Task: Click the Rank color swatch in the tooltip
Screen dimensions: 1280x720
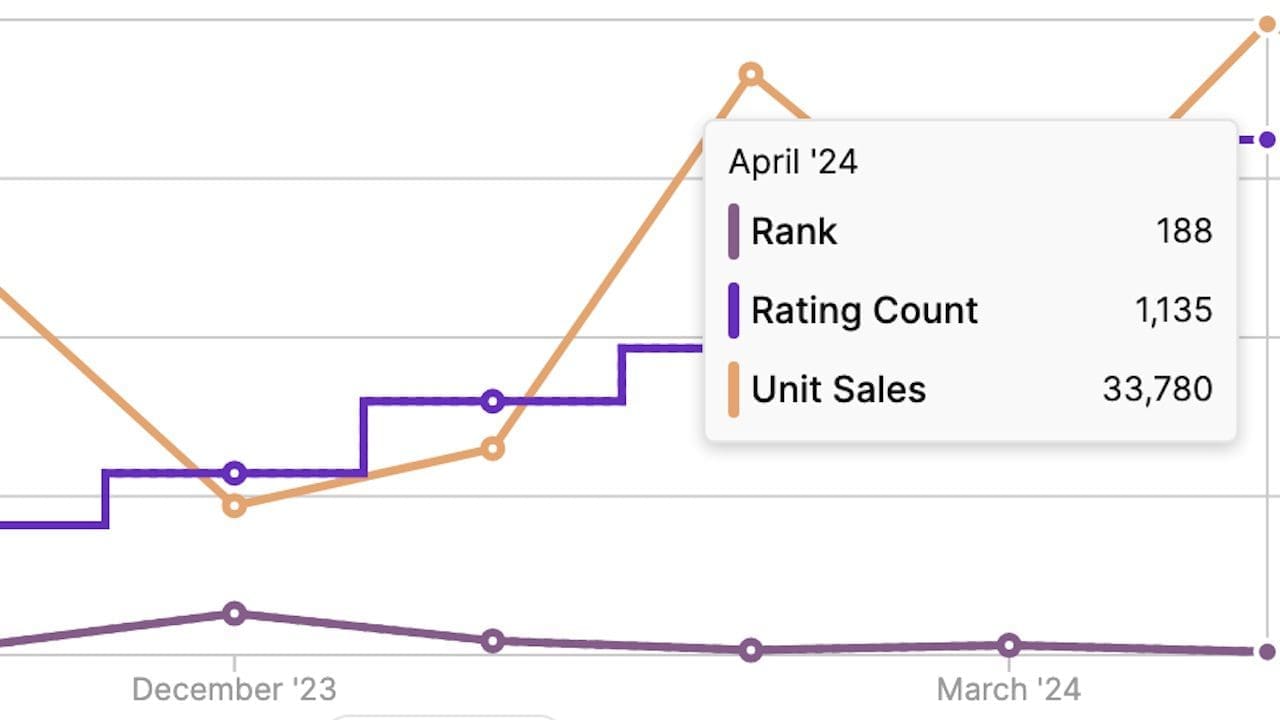Action: pos(734,231)
